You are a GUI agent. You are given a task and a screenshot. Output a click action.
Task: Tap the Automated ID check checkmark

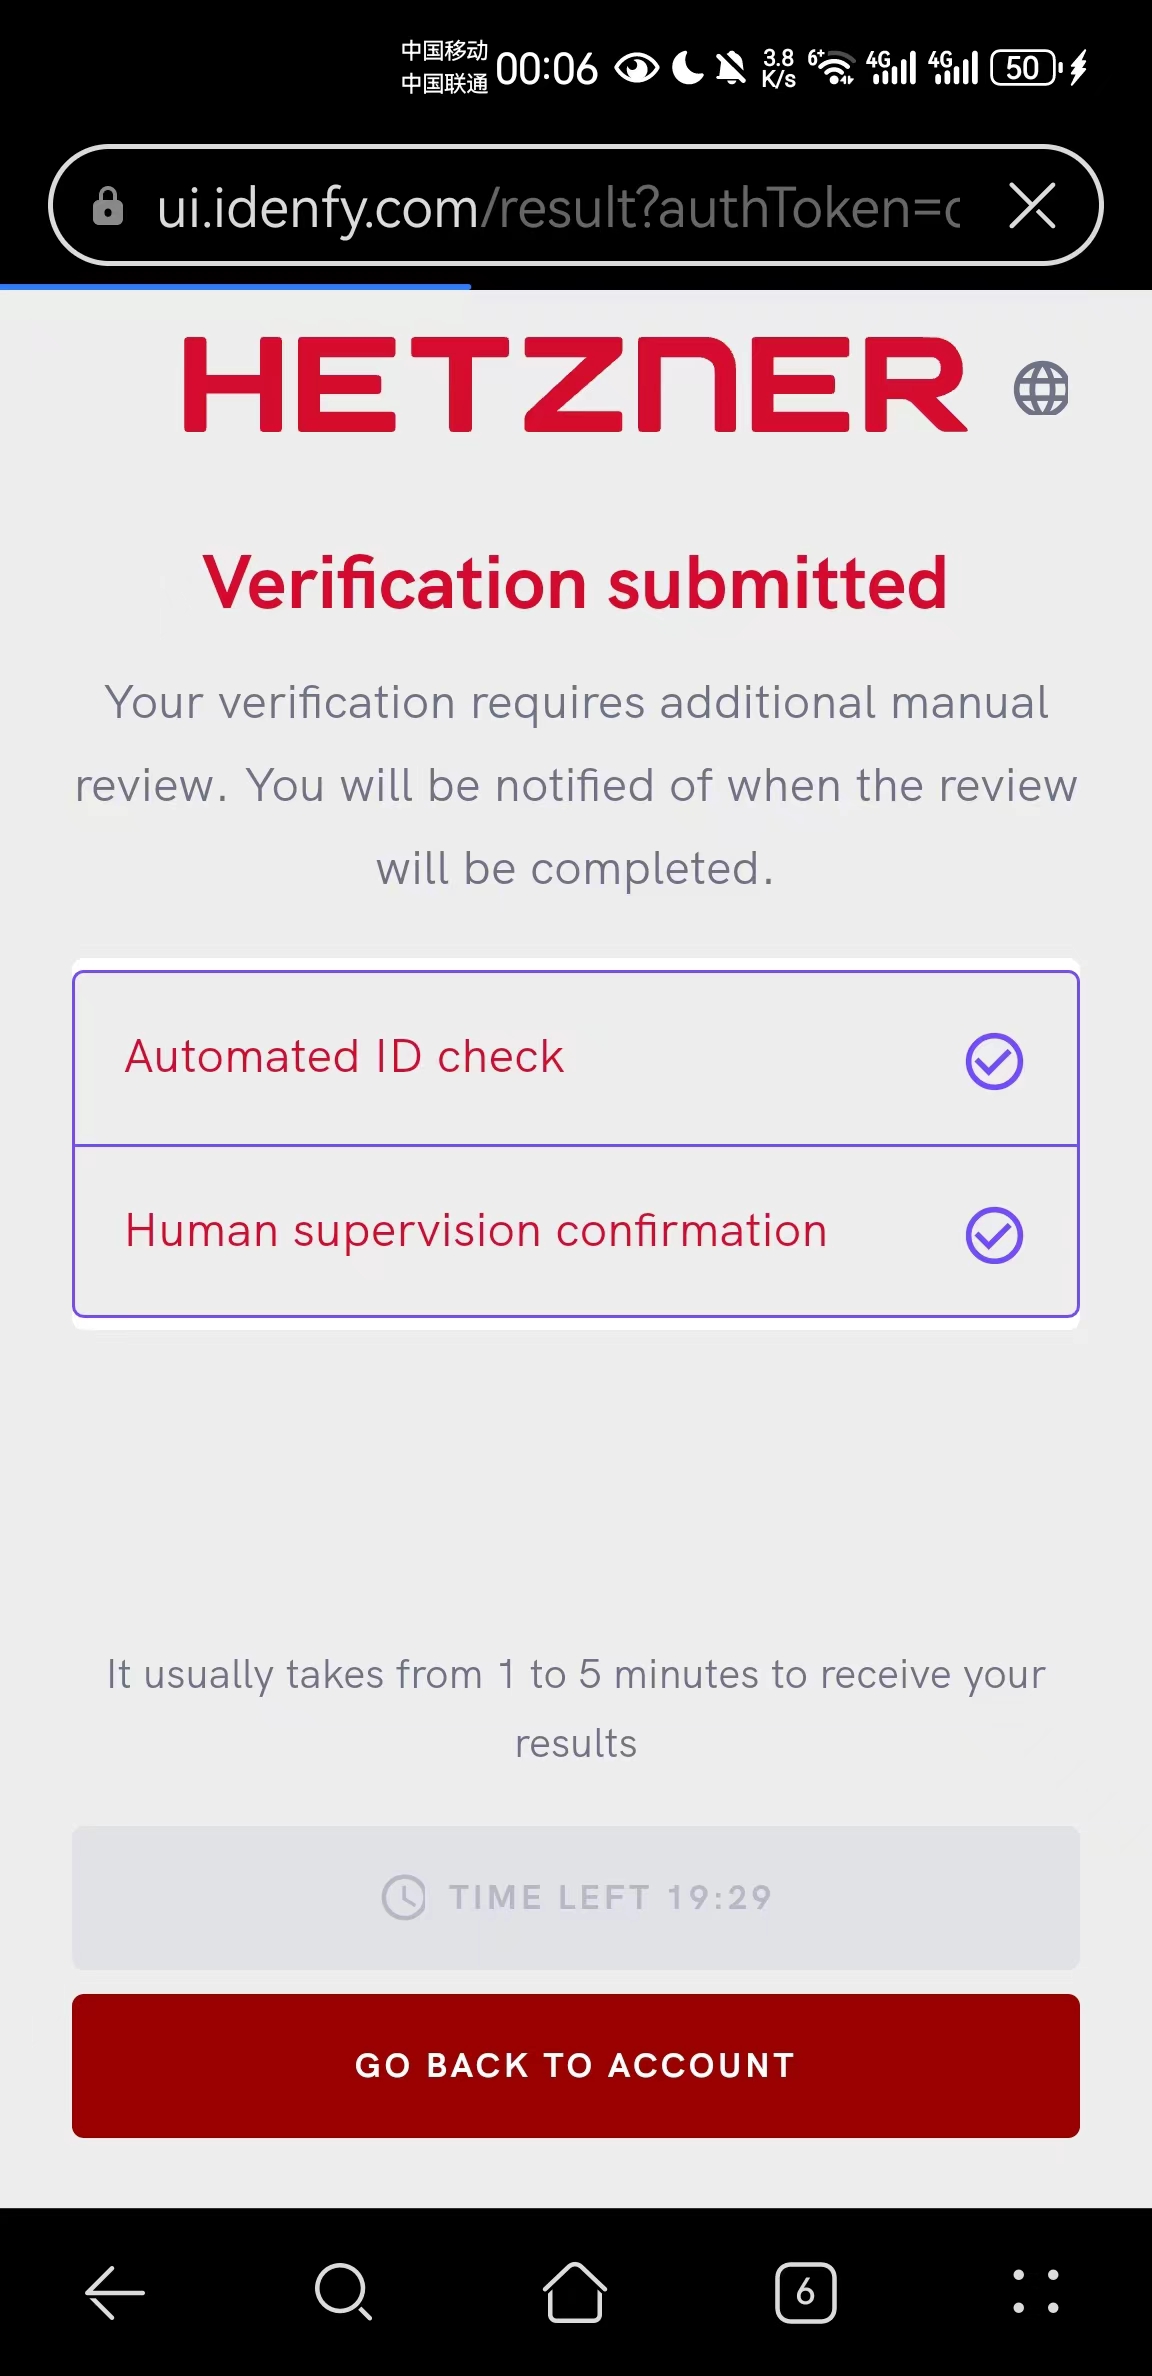[x=994, y=1061]
